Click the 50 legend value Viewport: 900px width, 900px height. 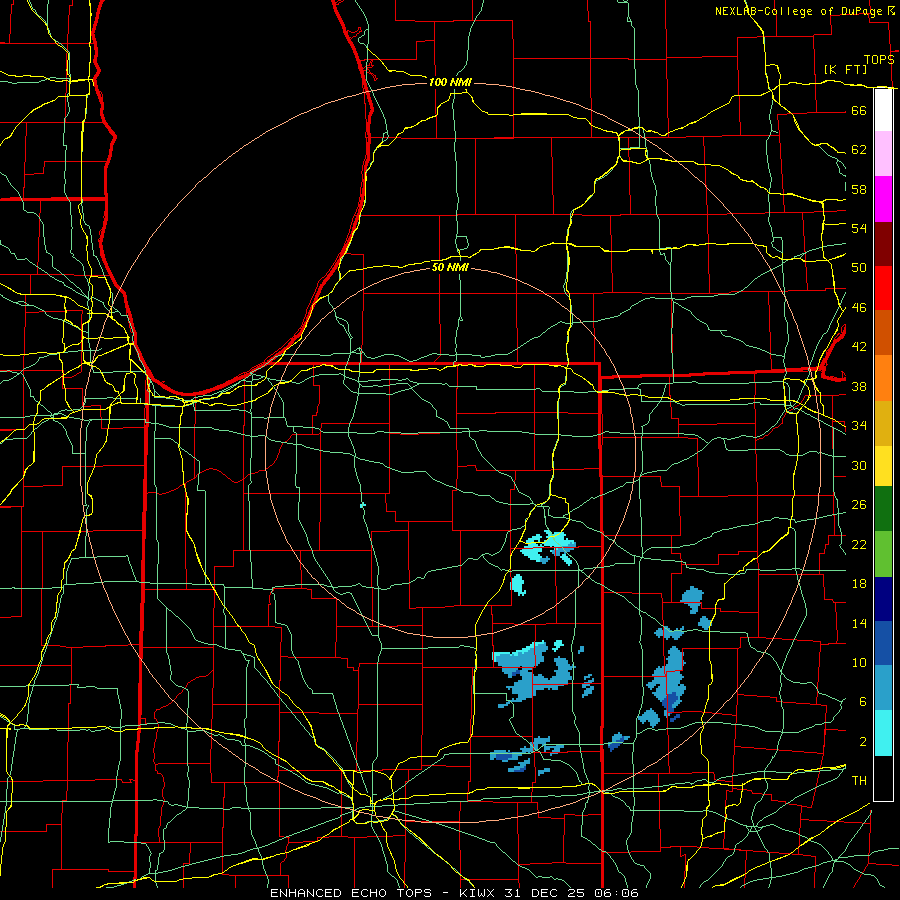coord(859,268)
